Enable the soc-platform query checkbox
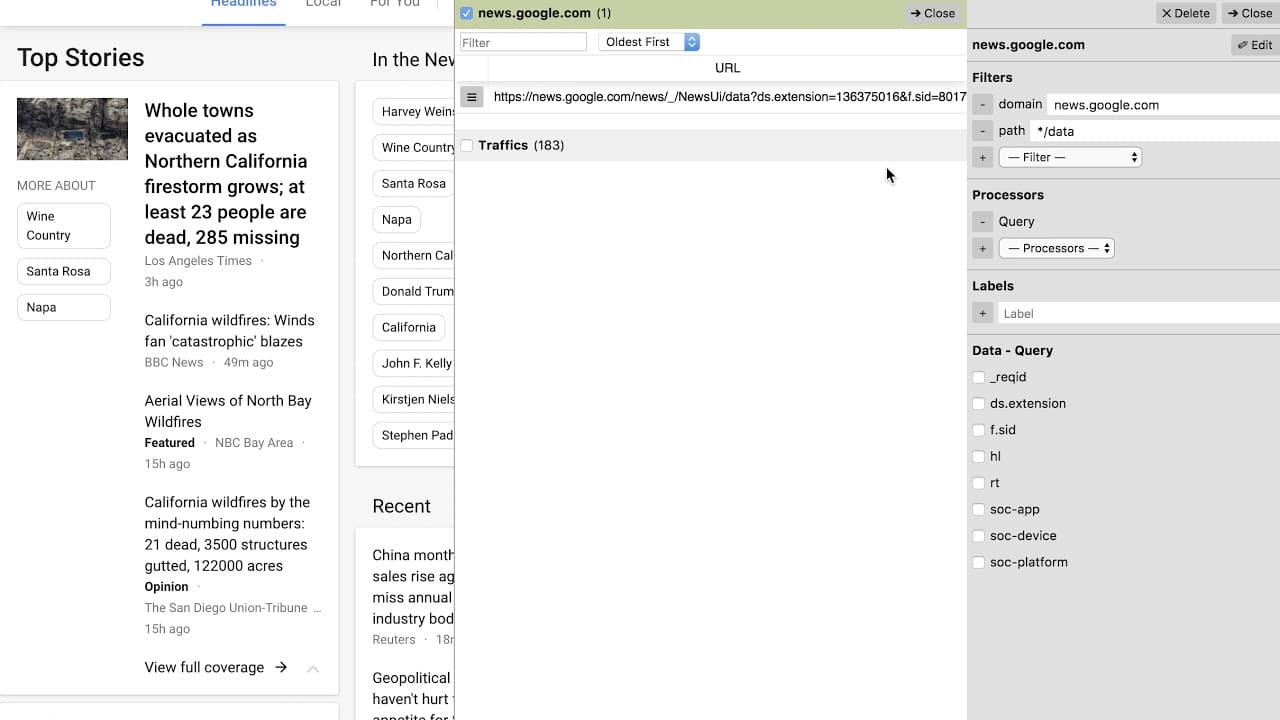 tap(979, 563)
